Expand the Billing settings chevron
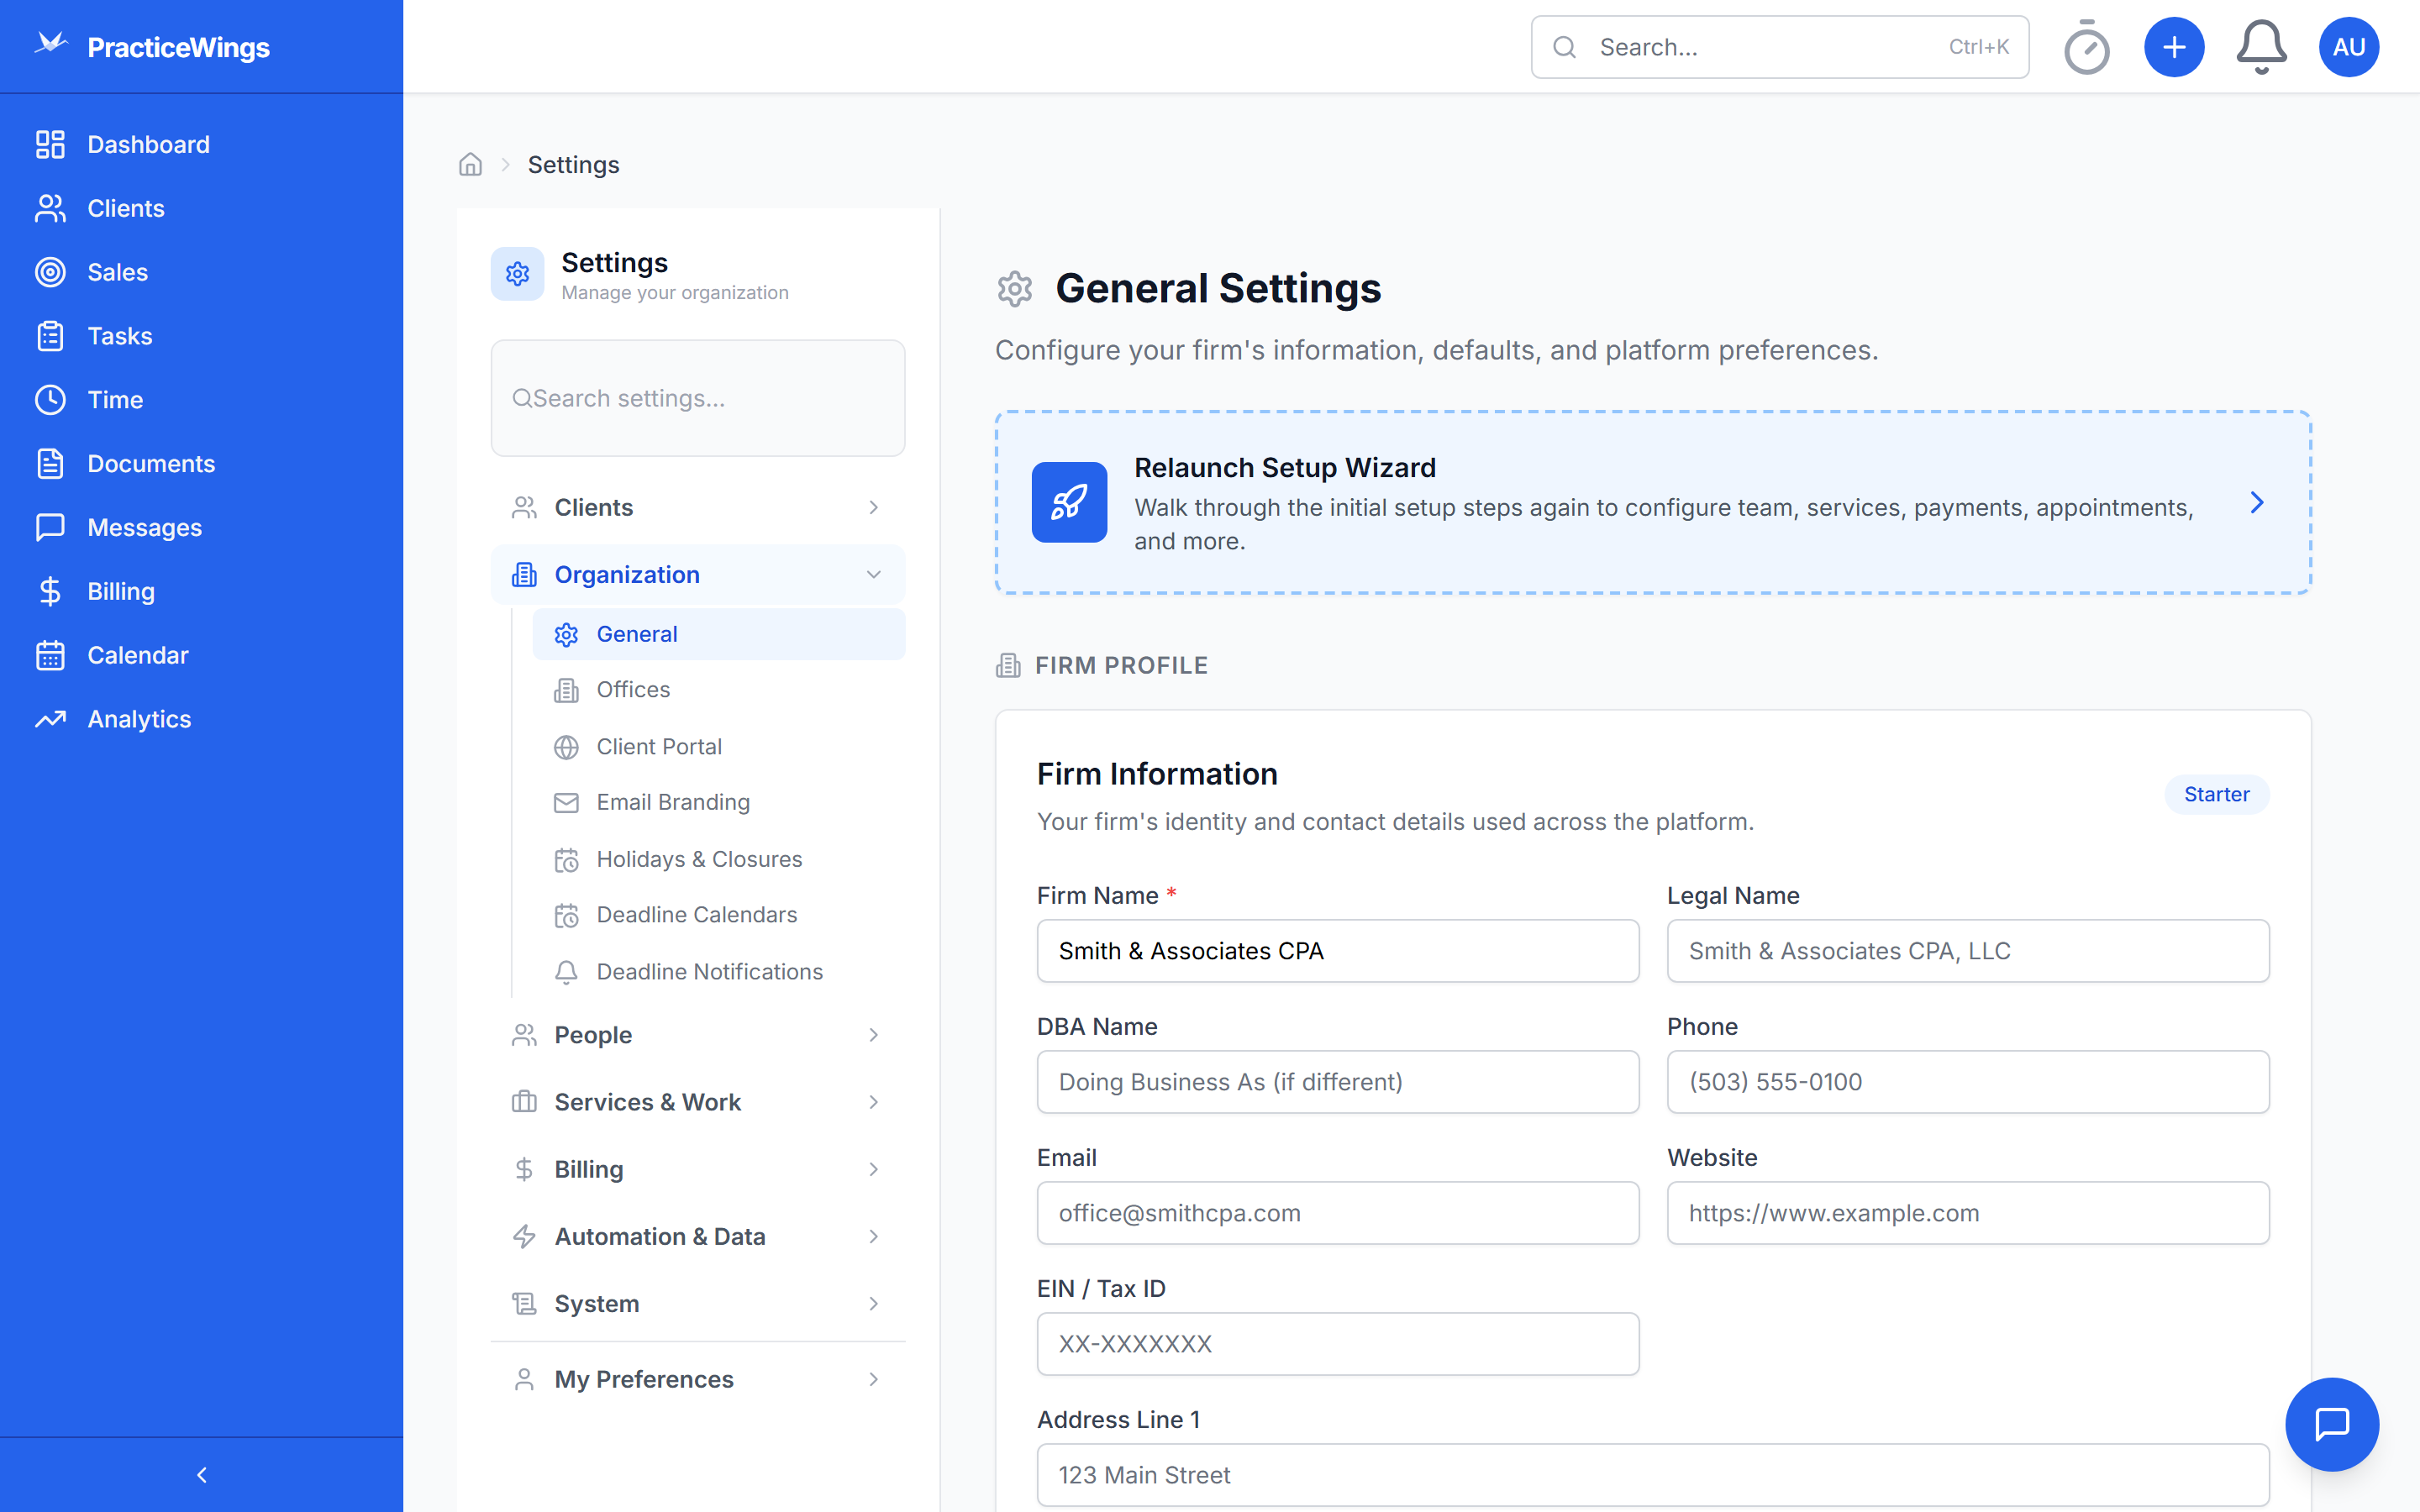 [873, 1169]
